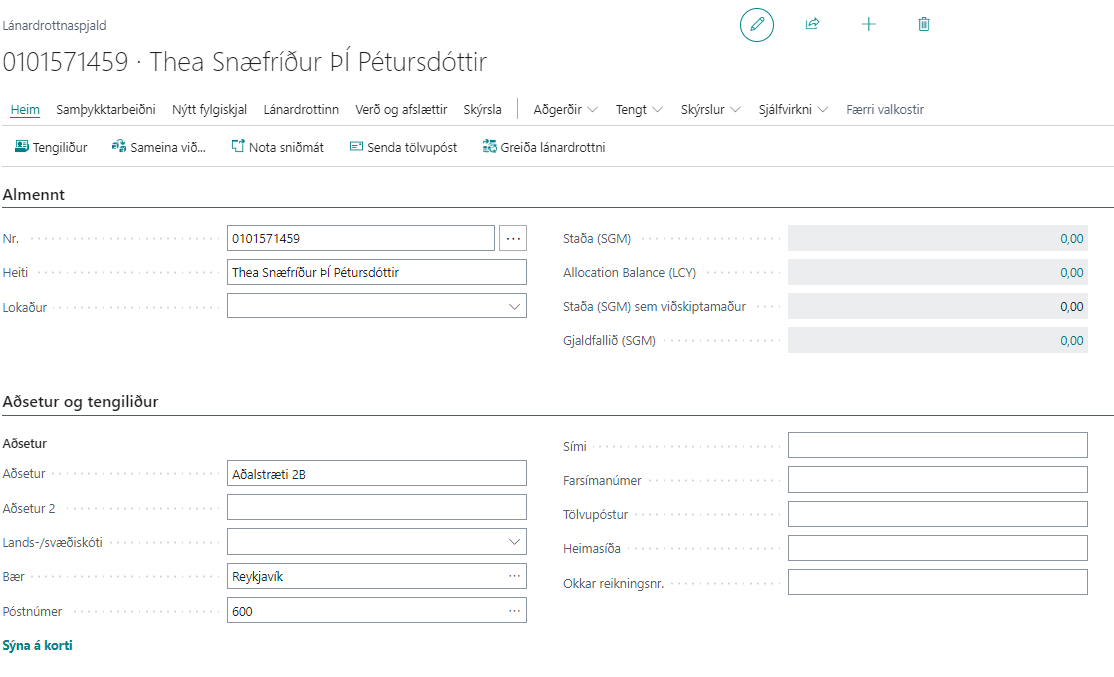Open Tengiliður contact action
This screenshot has height=677, width=1114.
(51, 147)
